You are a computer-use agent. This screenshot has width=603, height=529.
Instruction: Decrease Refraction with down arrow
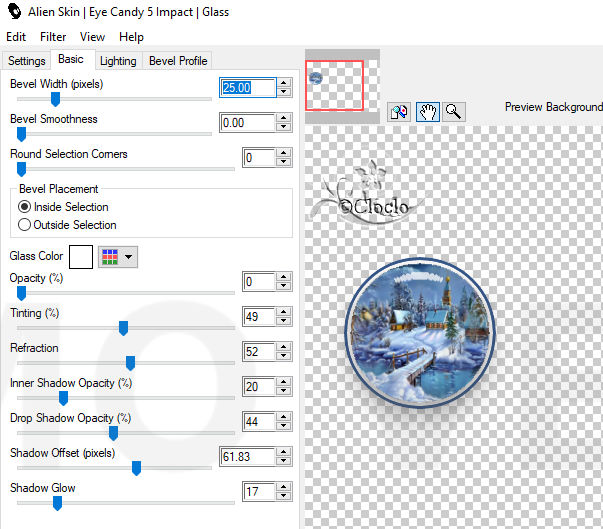284,356
